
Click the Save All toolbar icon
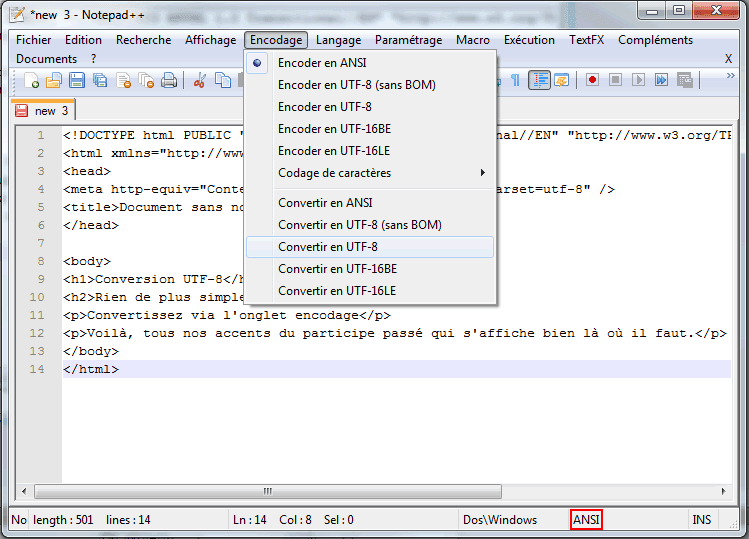click(100, 80)
